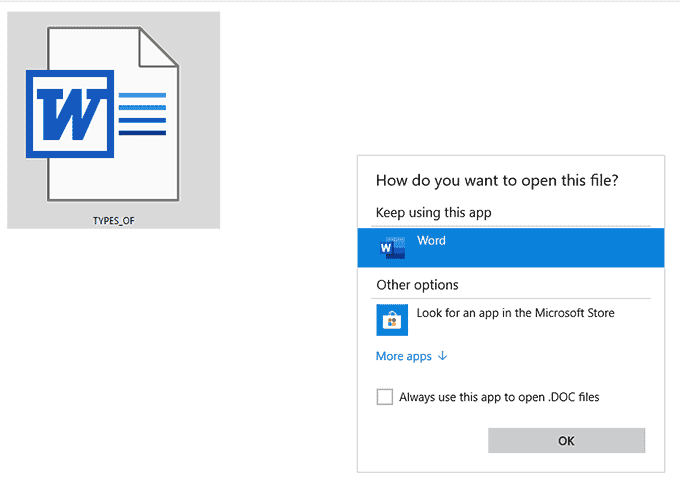Choose Look for an app in the Microsoft Store
Screen dimensions: 680x479
pyautogui.click(x=515, y=313)
